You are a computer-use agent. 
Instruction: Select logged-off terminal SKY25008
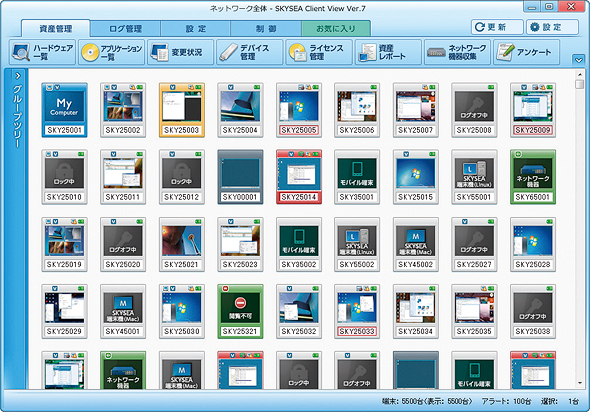coord(474,110)
